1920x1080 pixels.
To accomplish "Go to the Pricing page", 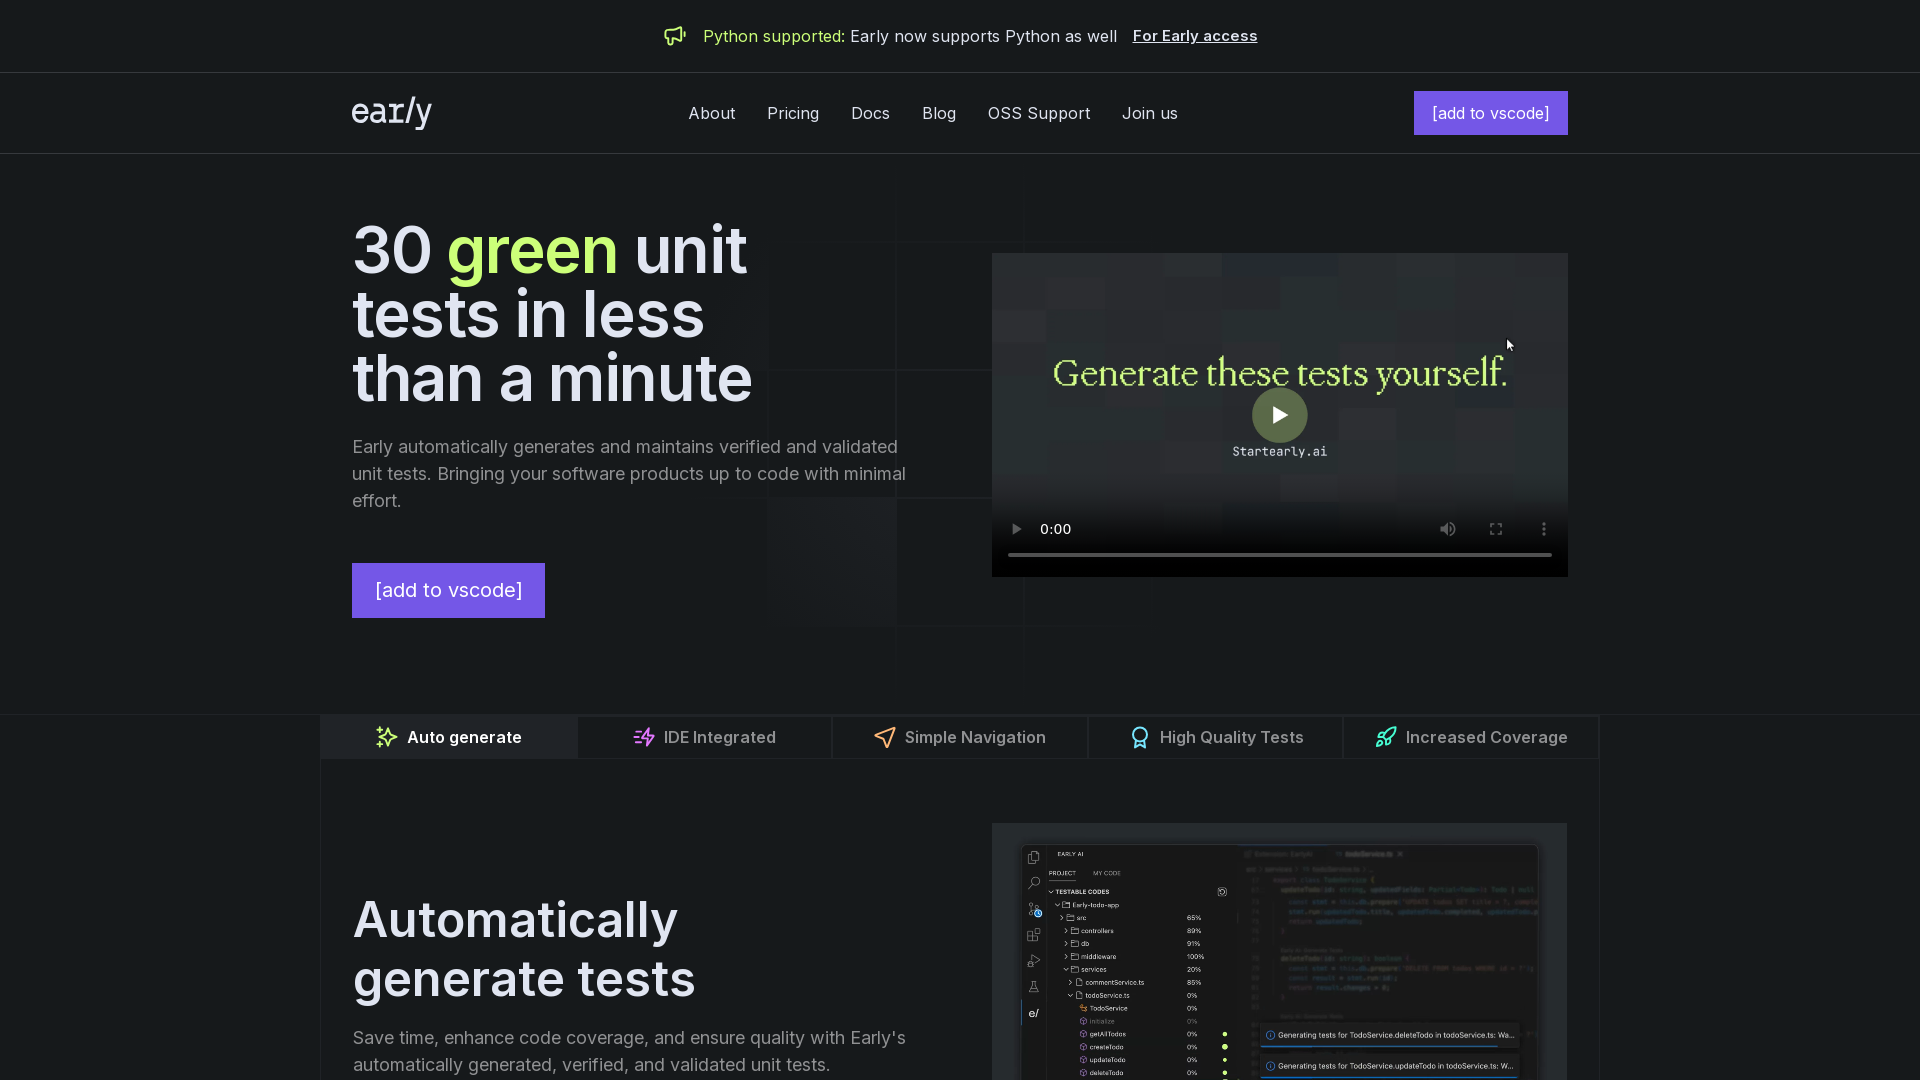I will [793, 113].
